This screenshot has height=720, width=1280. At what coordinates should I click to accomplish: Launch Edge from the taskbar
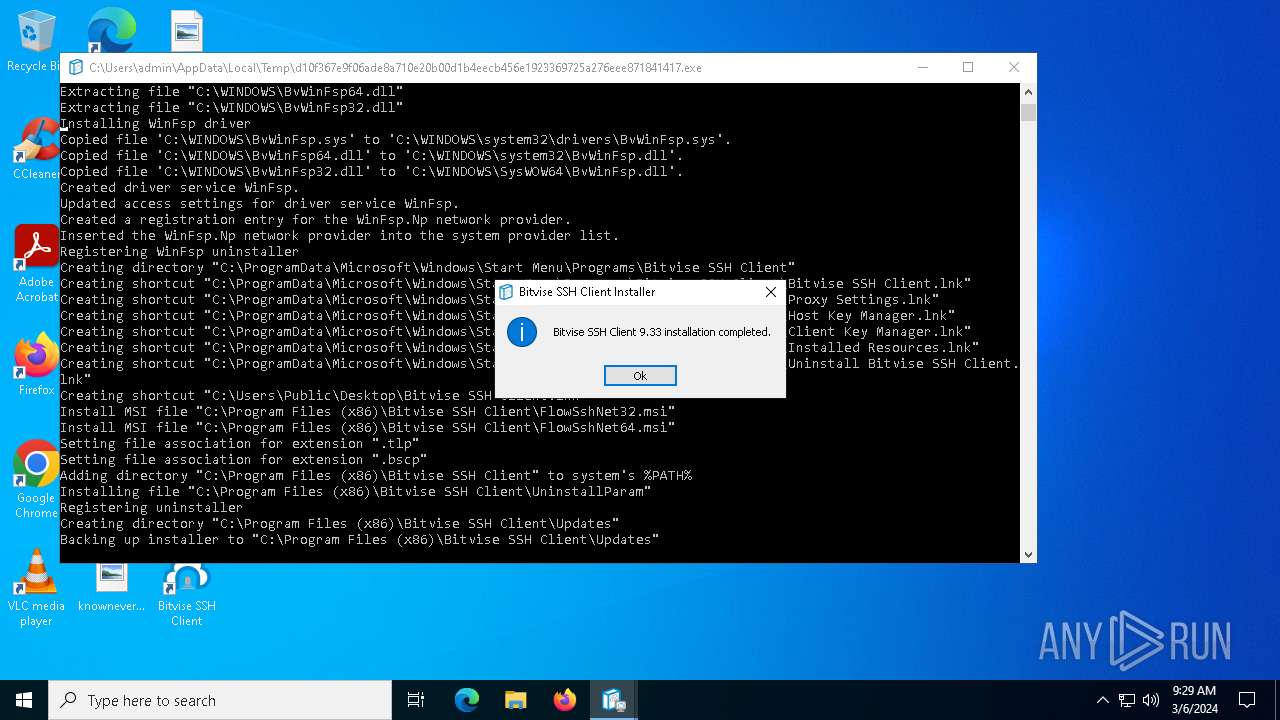click(x=467, y=700)
